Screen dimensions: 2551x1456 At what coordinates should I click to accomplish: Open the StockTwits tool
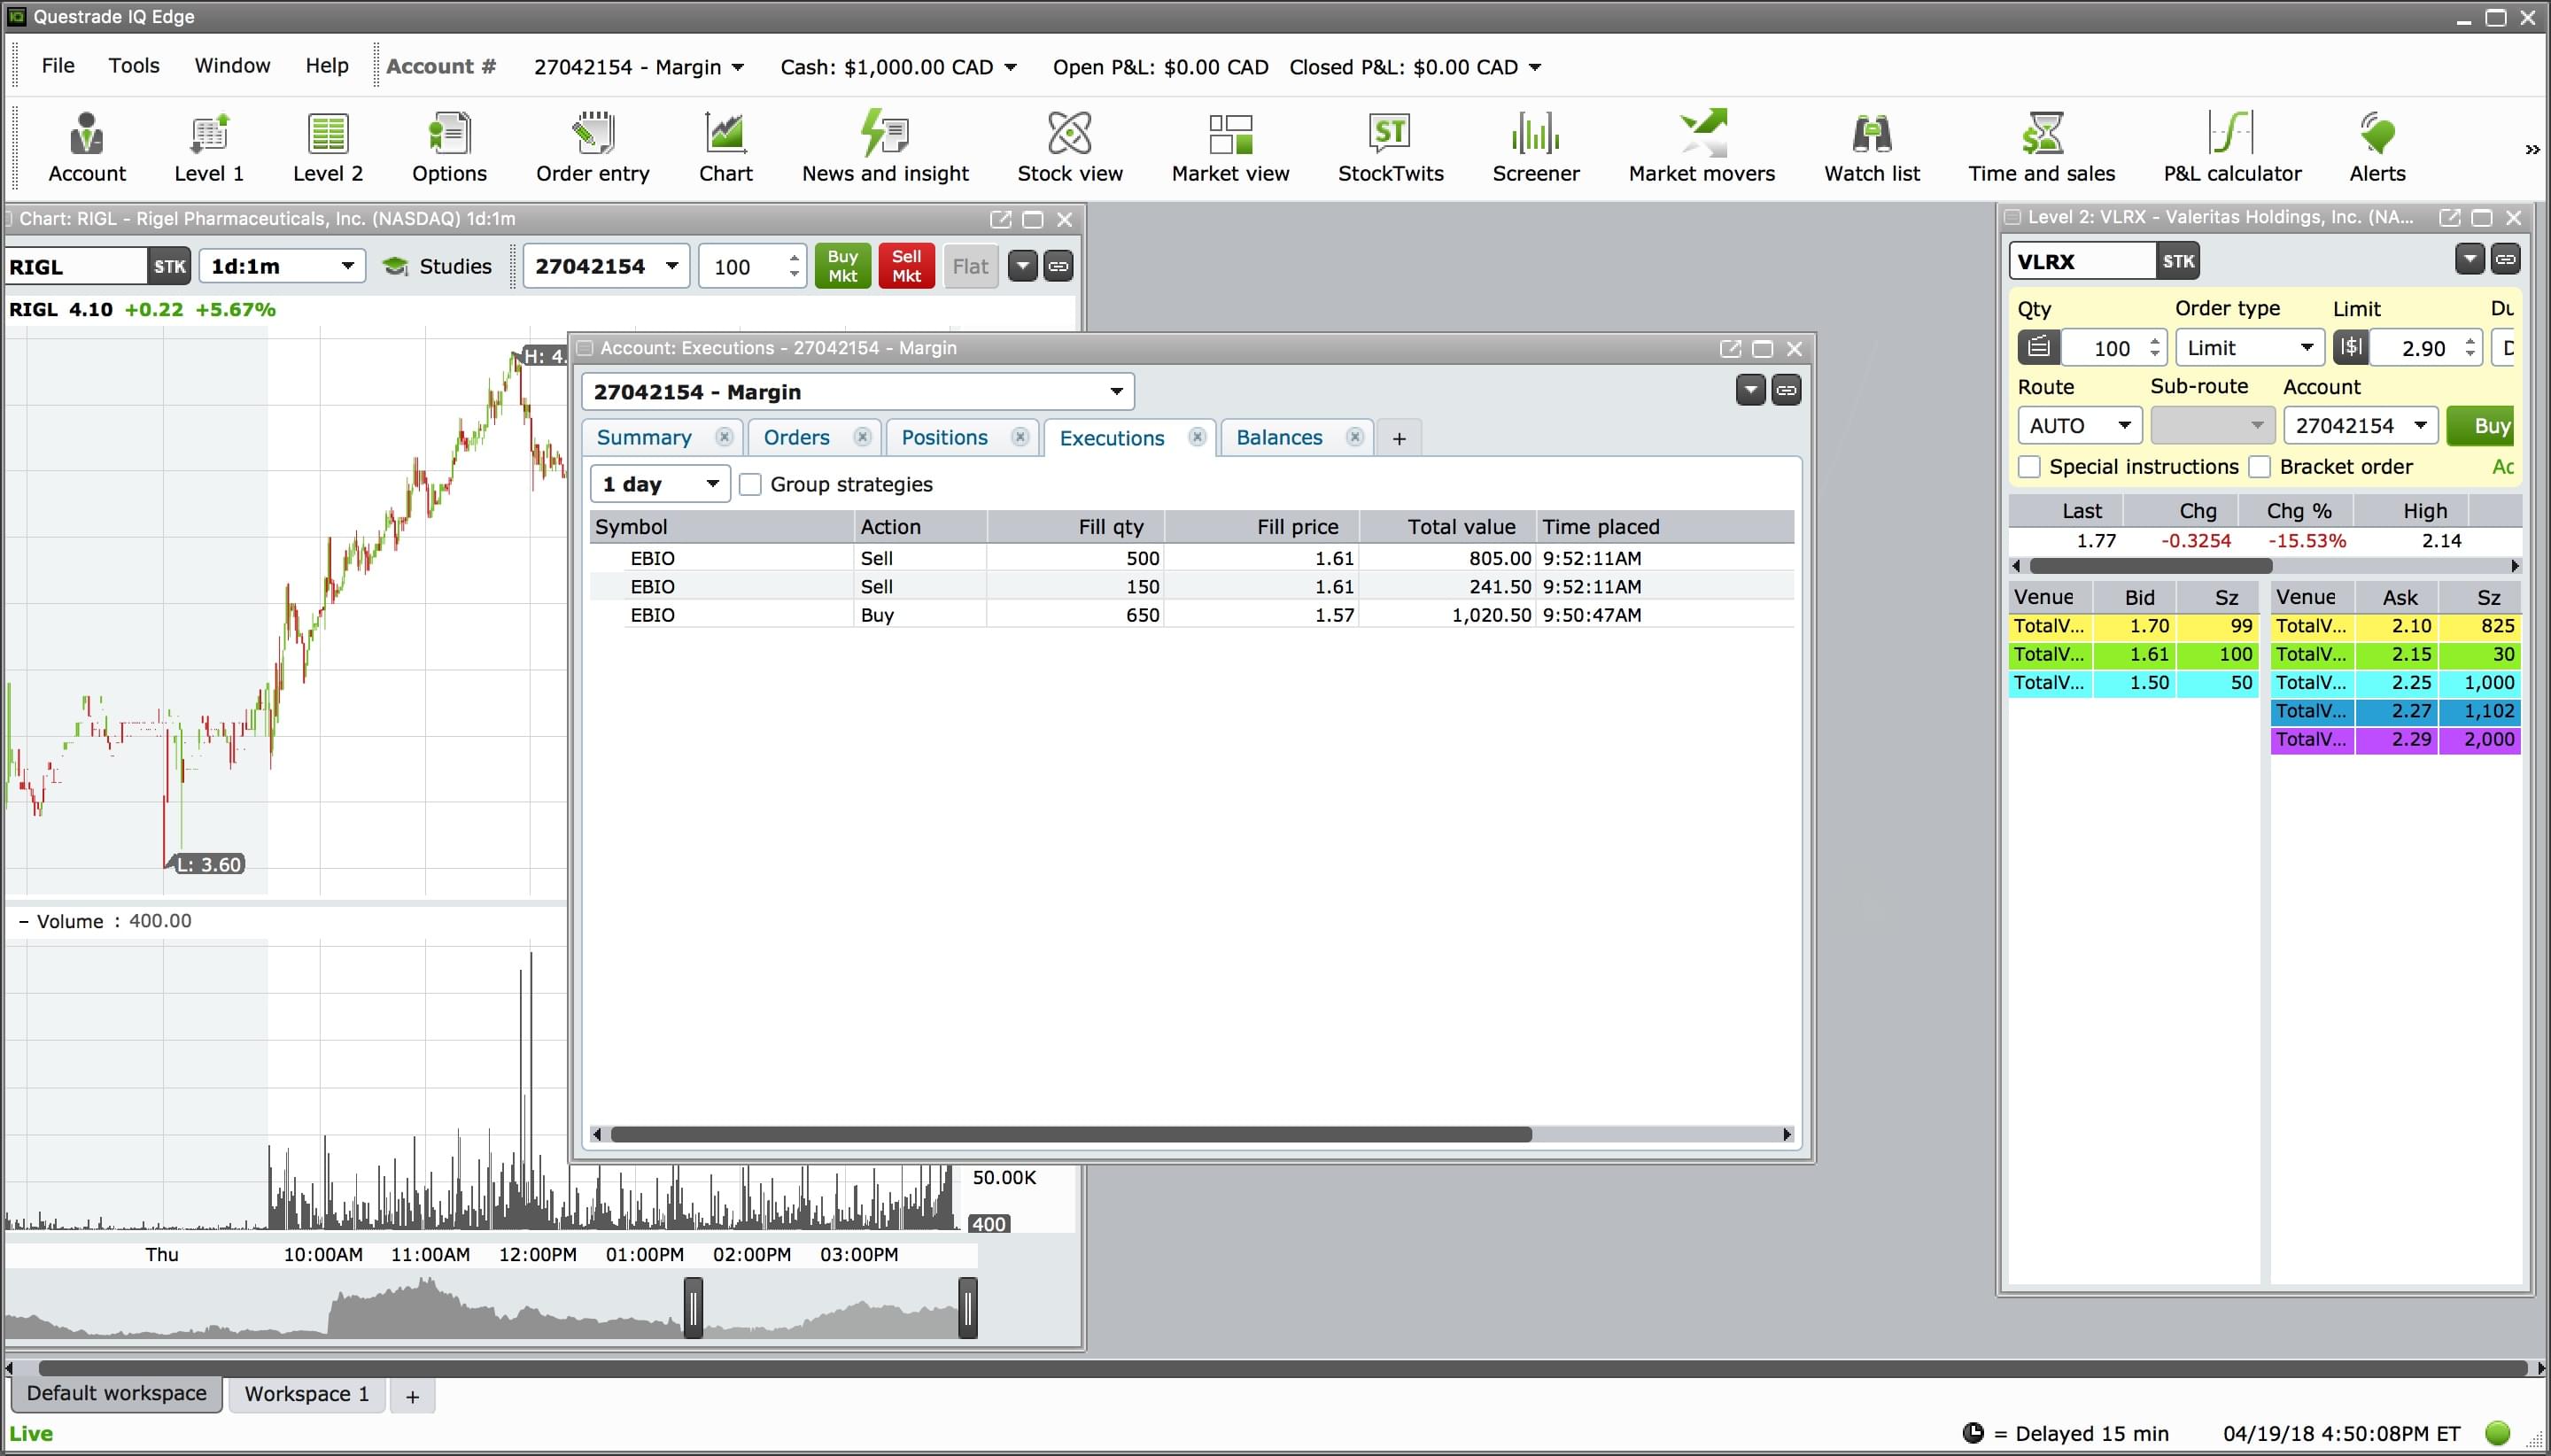(x=1390, y=147)
